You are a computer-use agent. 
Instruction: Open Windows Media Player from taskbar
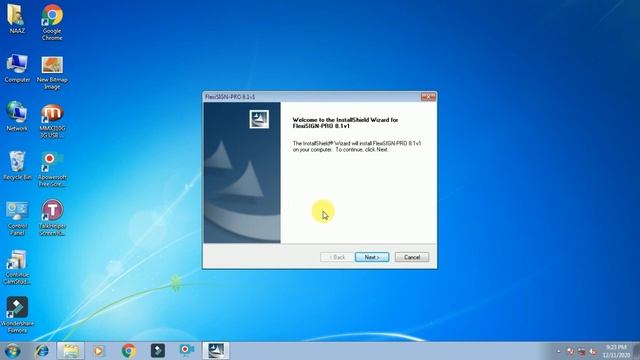(x=99, y=351)
